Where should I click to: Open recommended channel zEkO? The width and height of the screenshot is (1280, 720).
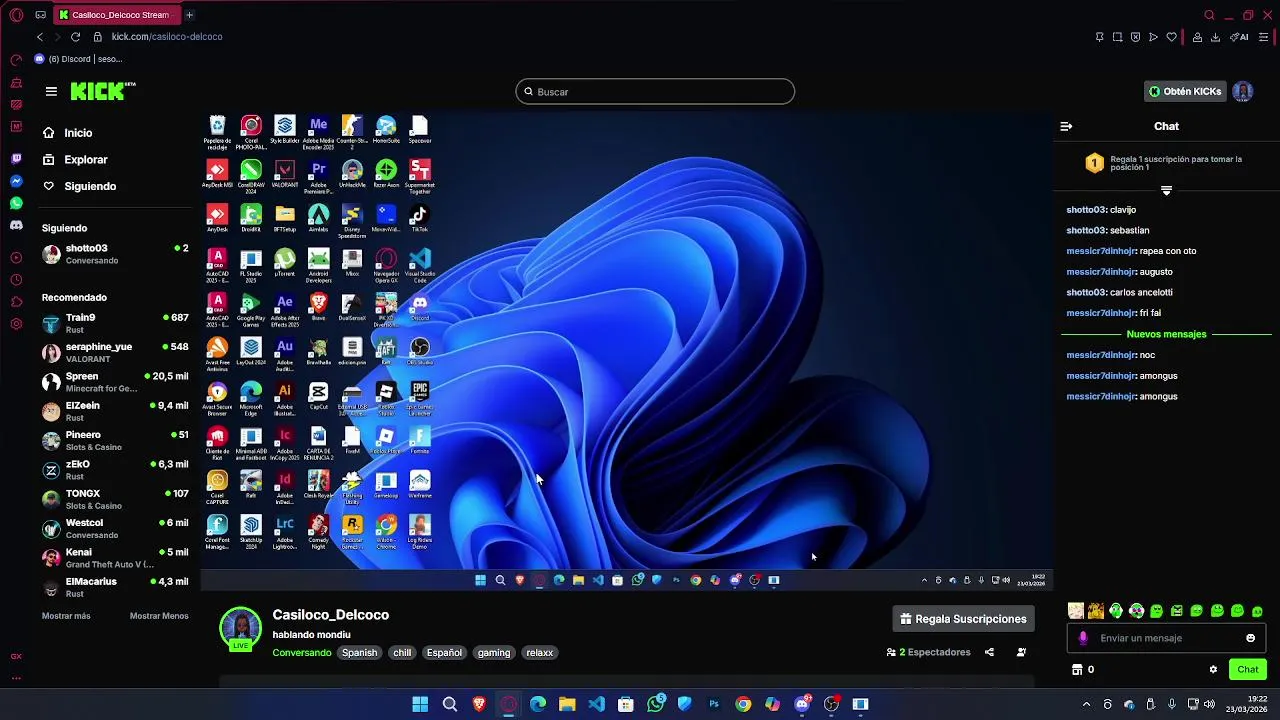(x=114, y=470)
